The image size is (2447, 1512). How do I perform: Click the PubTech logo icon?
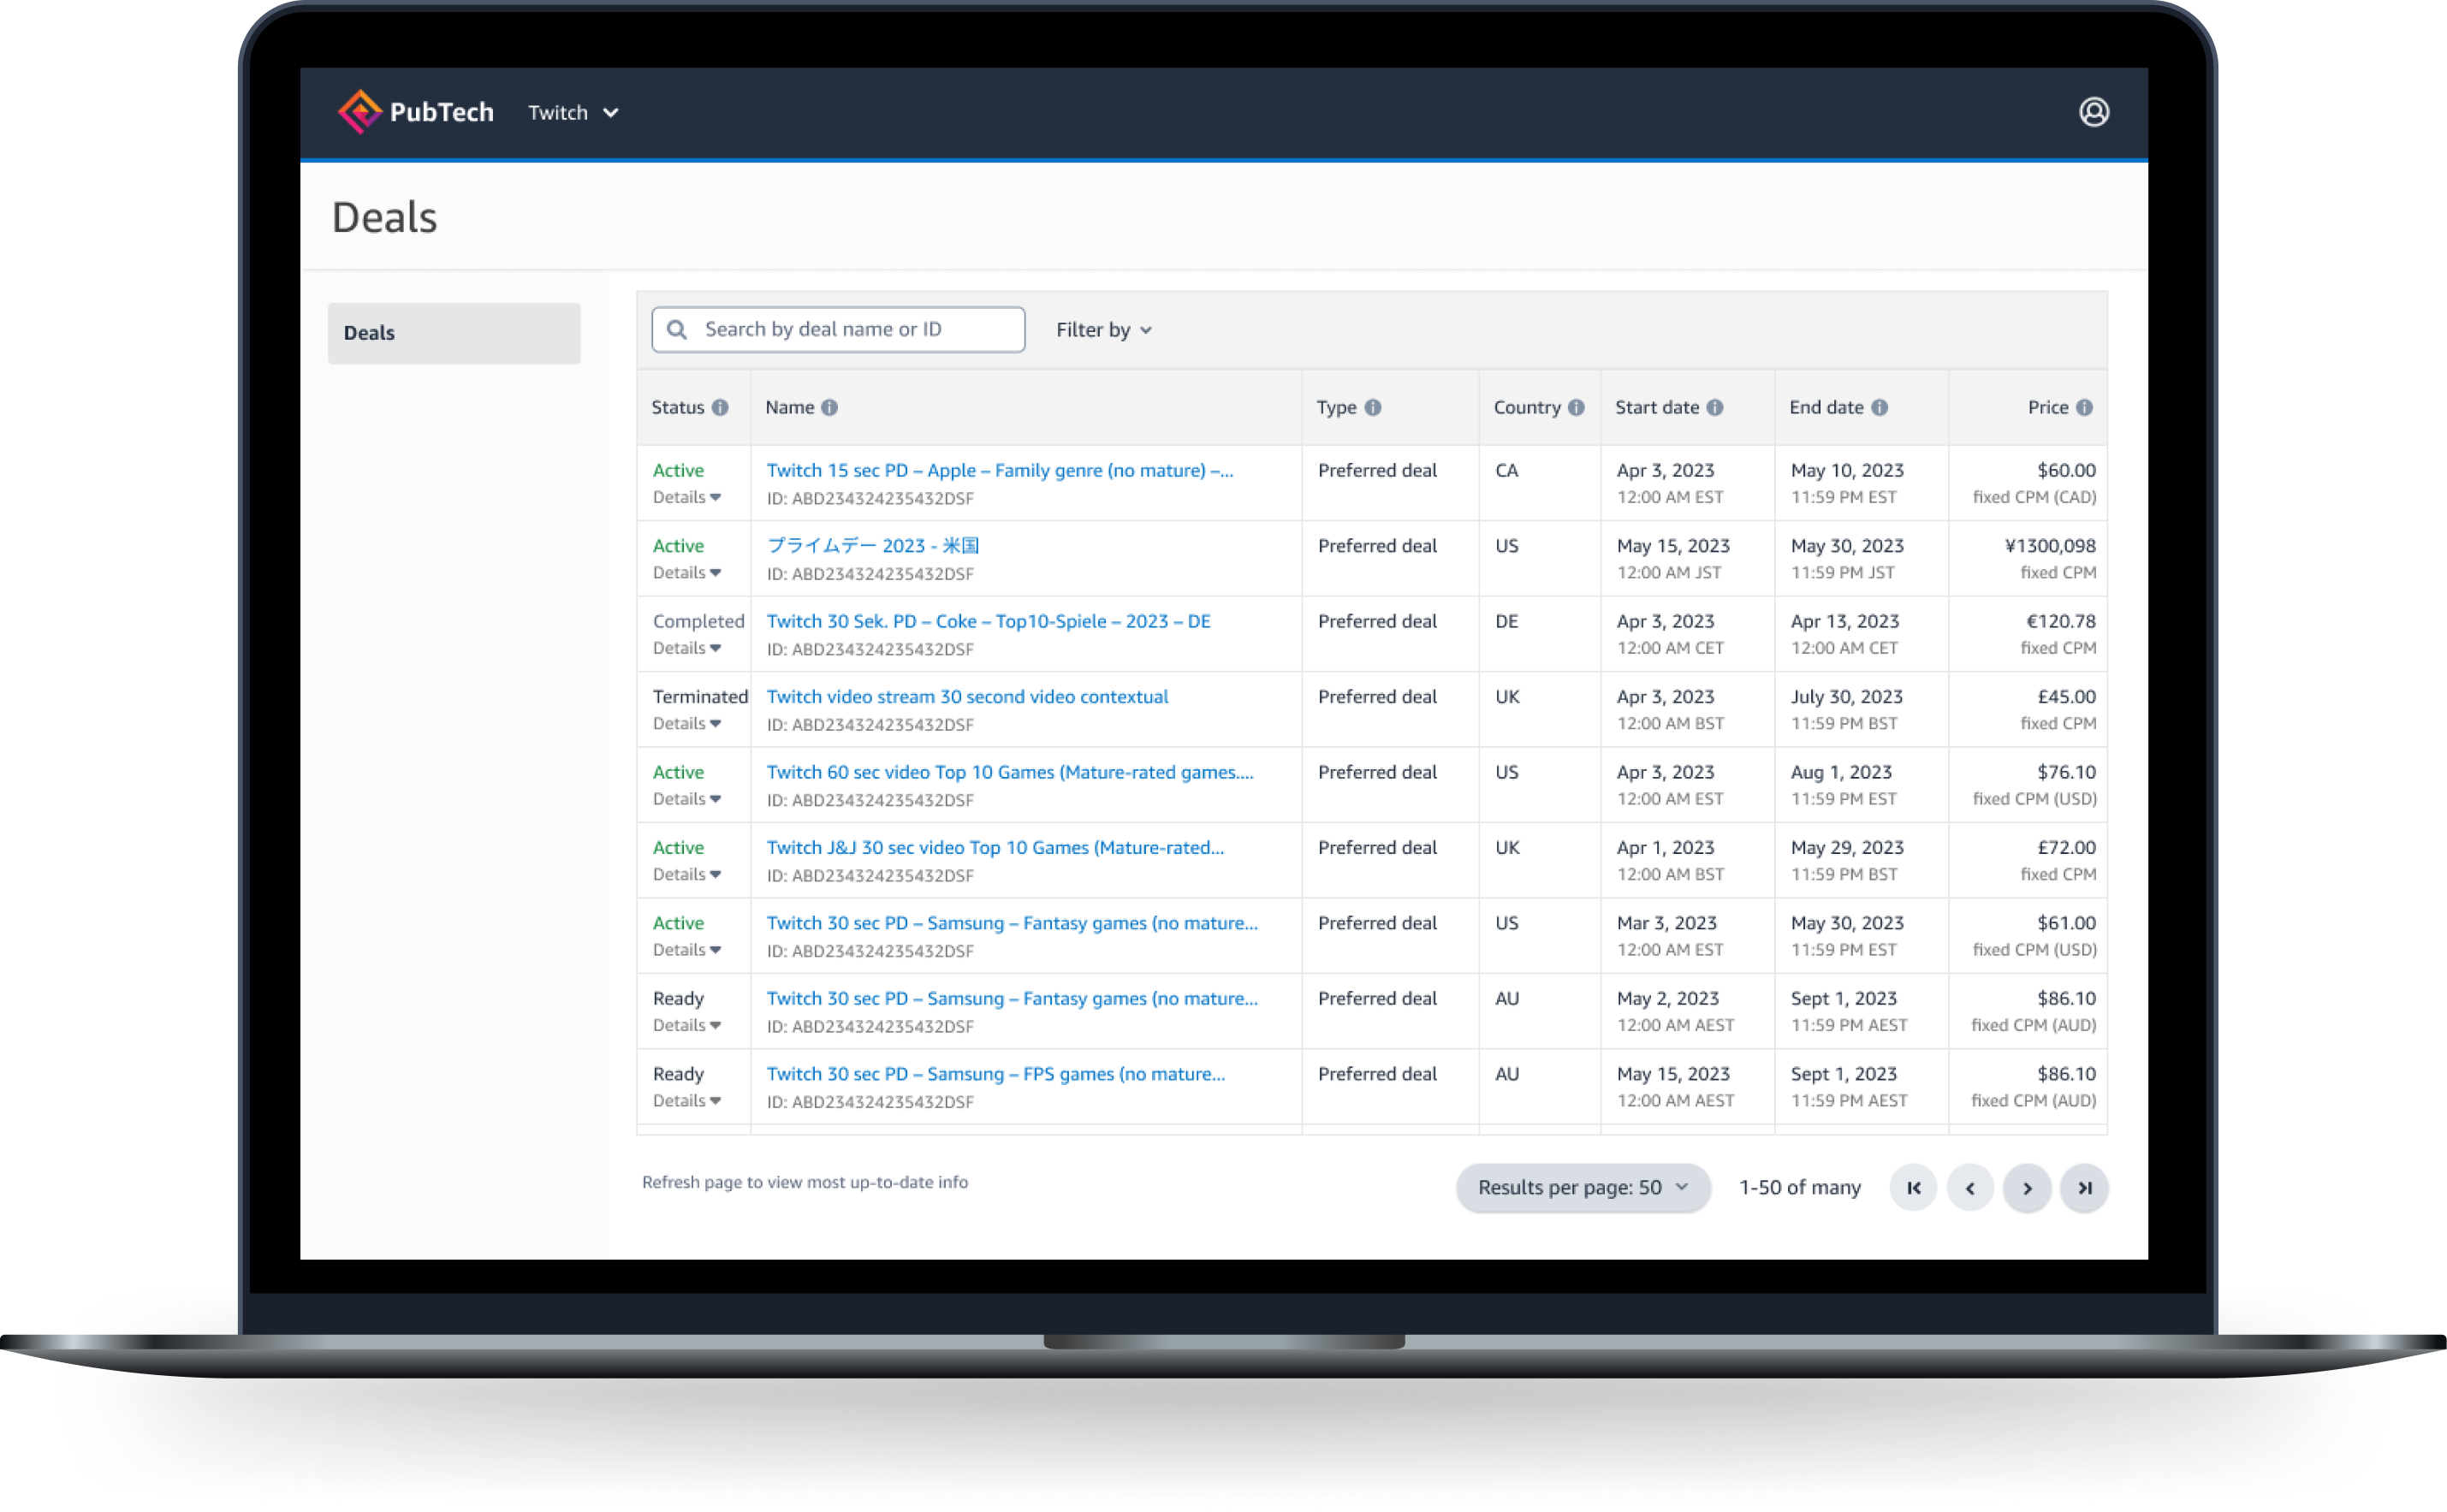coord(359,112)
